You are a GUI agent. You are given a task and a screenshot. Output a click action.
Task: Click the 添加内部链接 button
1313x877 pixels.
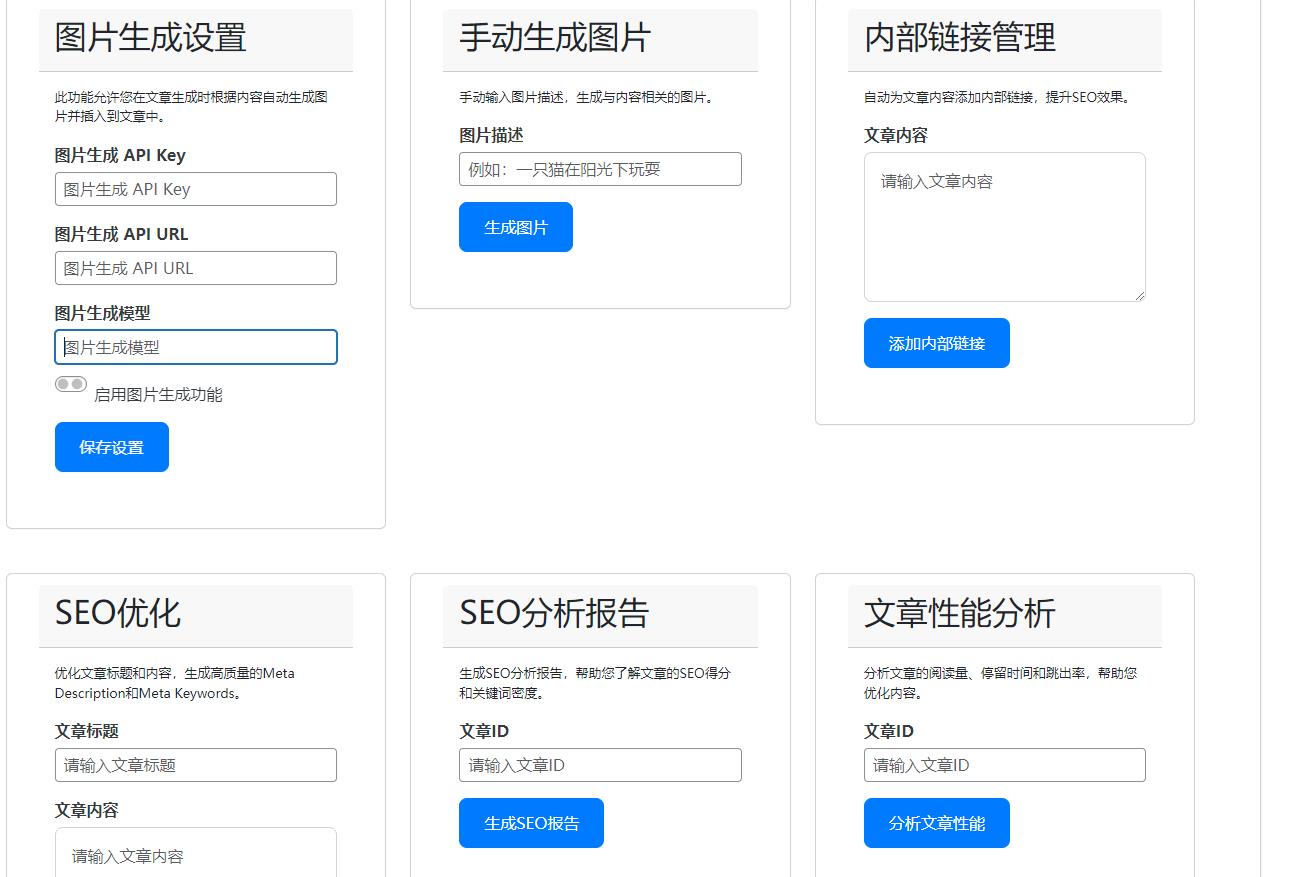coord(936,342)
